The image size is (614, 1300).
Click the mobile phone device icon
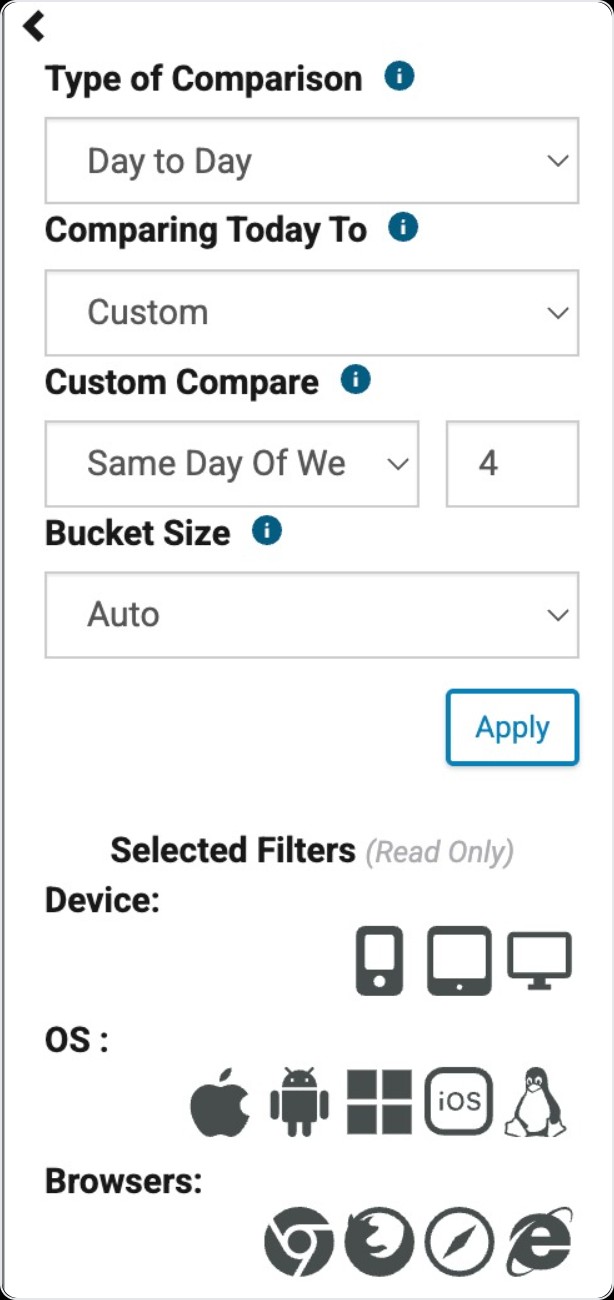click(x=380, y=960)
